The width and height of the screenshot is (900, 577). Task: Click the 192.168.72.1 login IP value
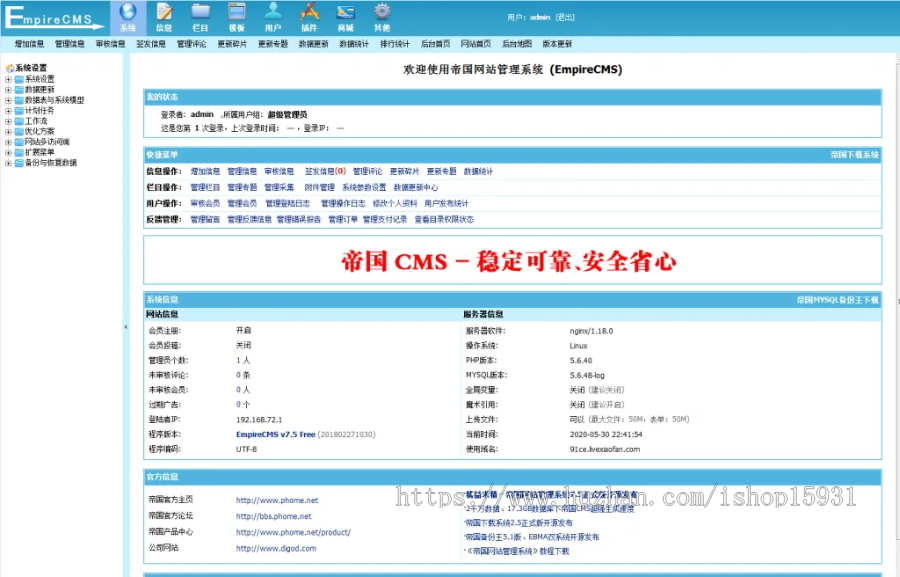click(259, 420)
